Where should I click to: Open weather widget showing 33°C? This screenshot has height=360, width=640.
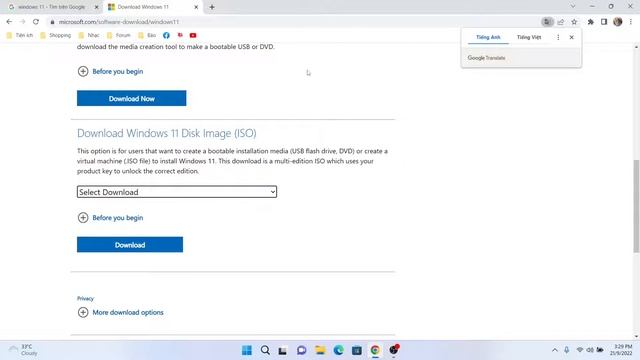[24, 350]
